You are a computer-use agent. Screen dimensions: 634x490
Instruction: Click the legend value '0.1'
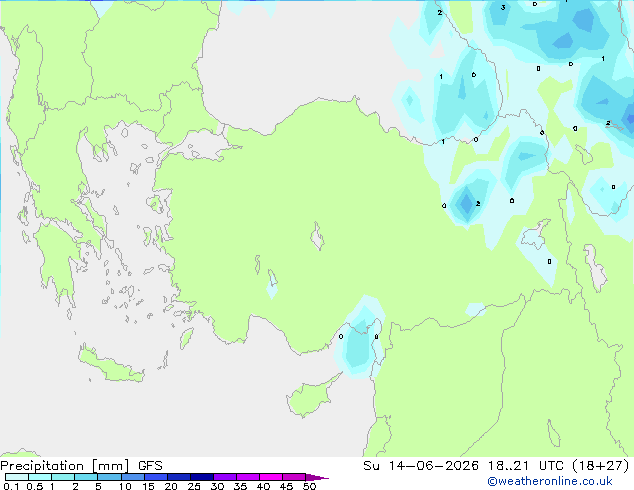pos(11,486)
